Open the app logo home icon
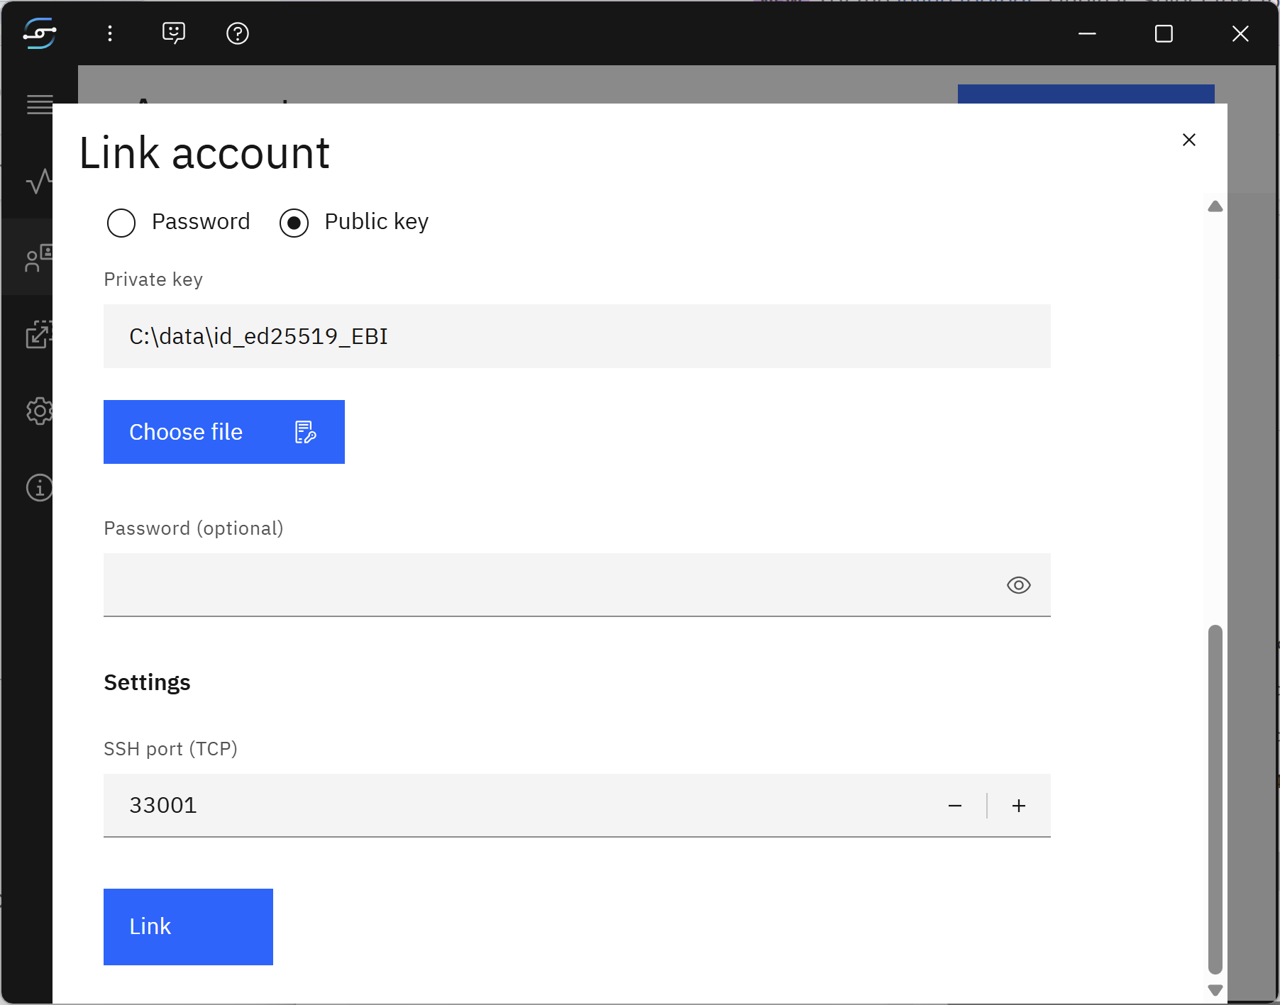1280x1005 pixels. (38, 33)
